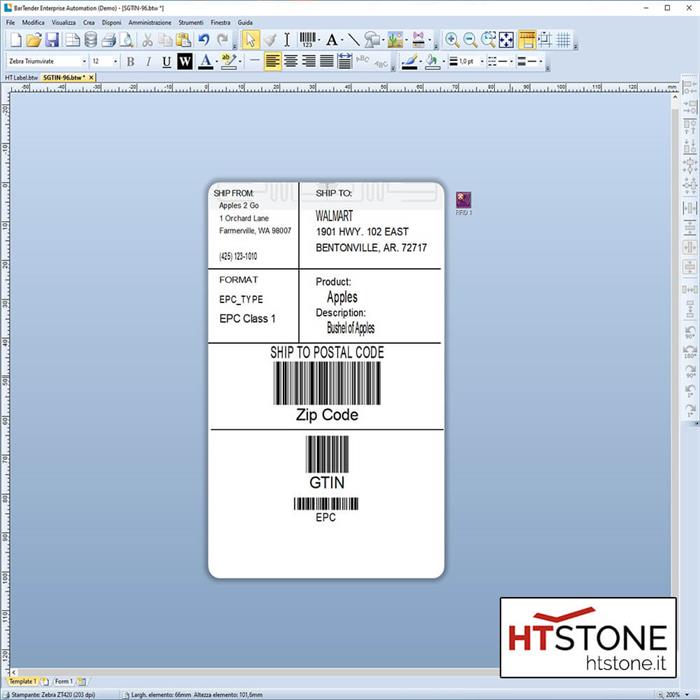Open the Crea menu

coord(88,22)
